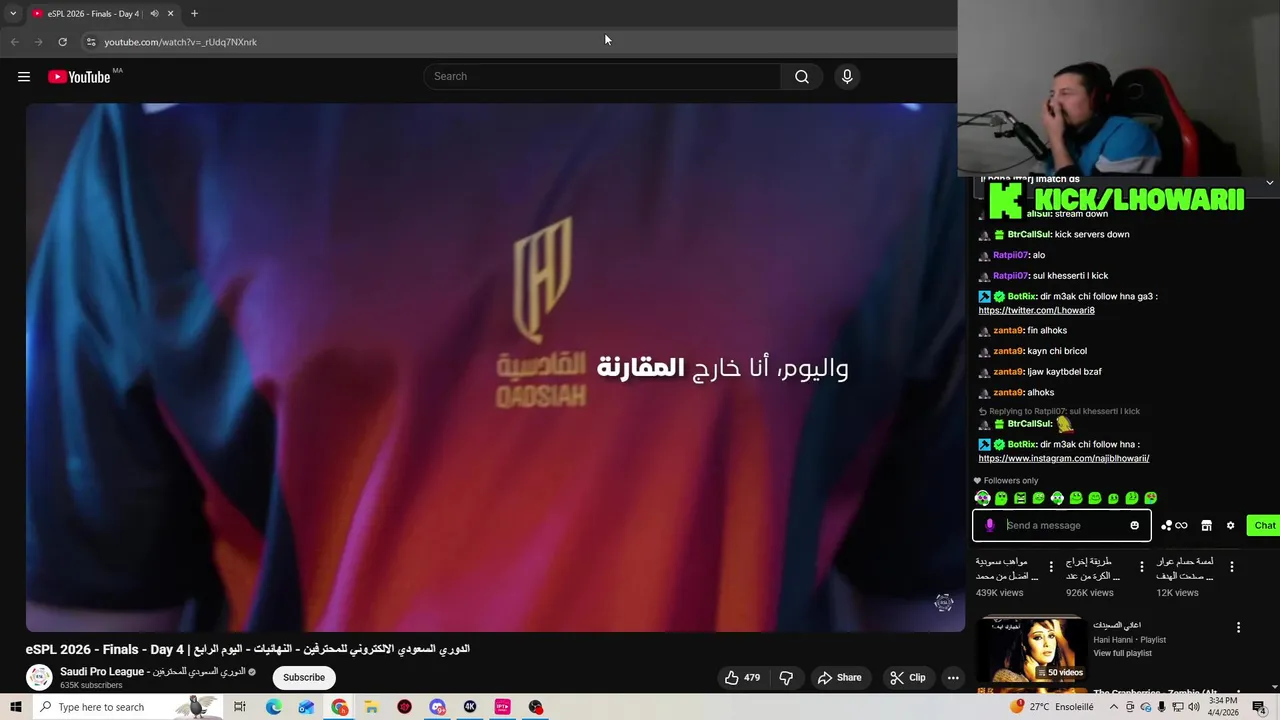Pick the first quick emote with headphones
This screenshot has width=1280, height=720.
(982, 498)
